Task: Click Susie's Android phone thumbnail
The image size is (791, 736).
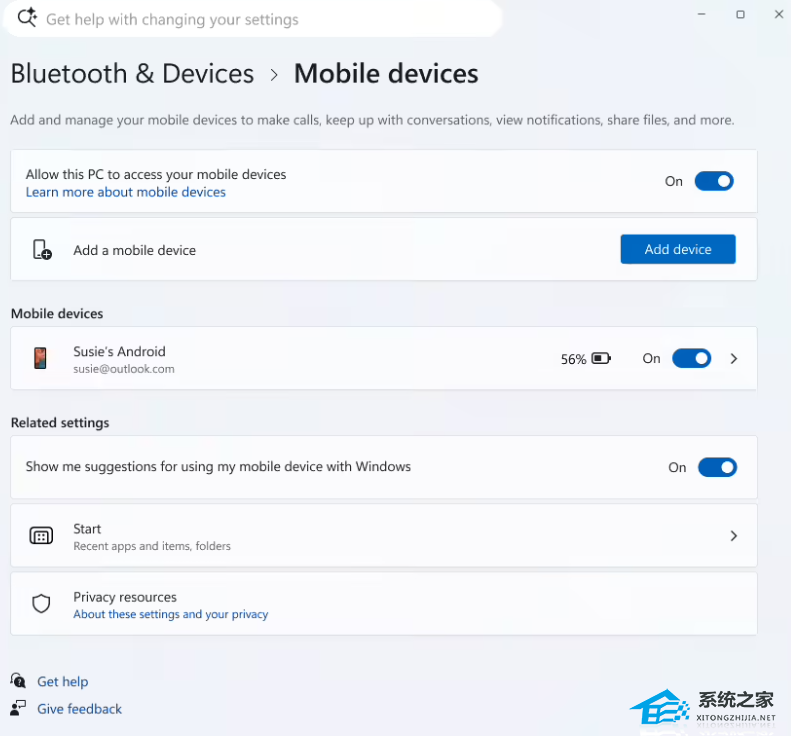Action: point(40,358)
